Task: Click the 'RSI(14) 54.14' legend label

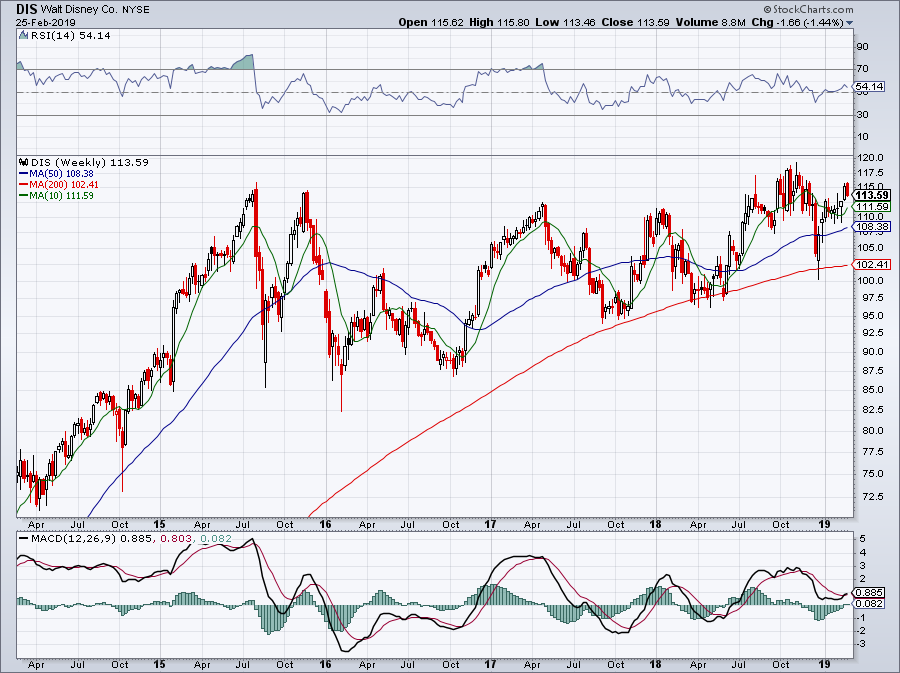Action: (71, 35)
